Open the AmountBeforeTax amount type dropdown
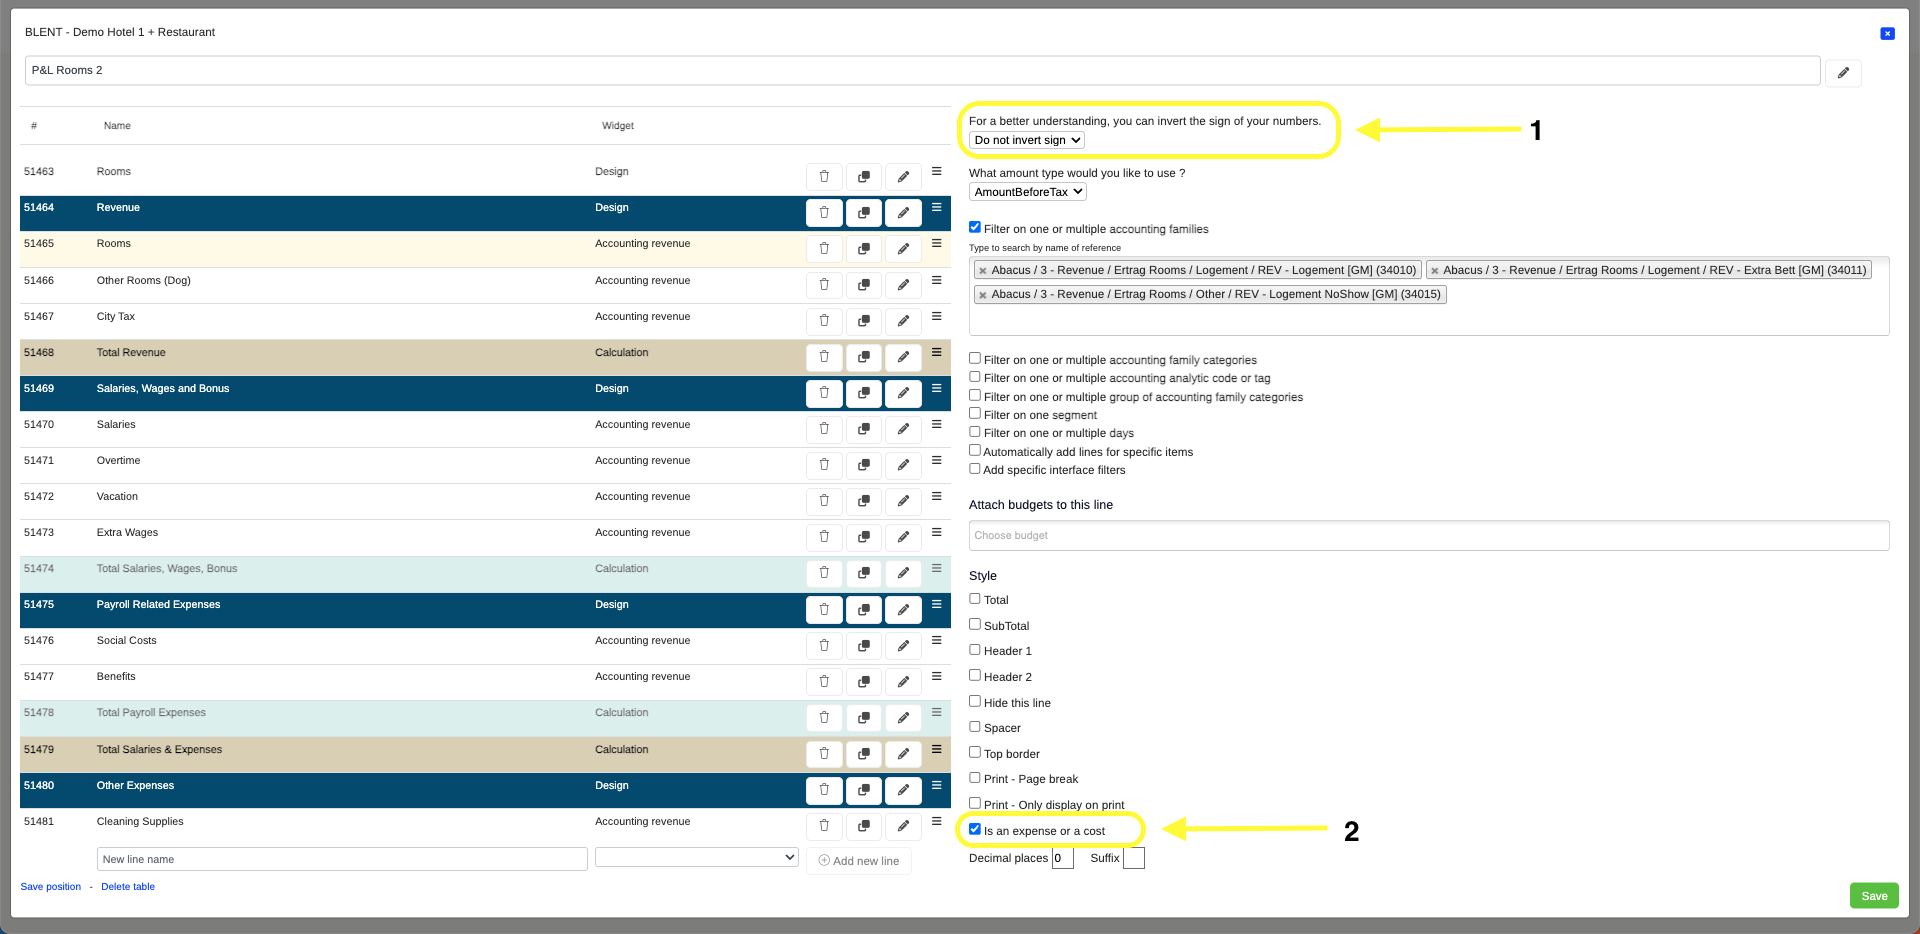This screenshot has height=934, width=1920. click(1027, 192)
